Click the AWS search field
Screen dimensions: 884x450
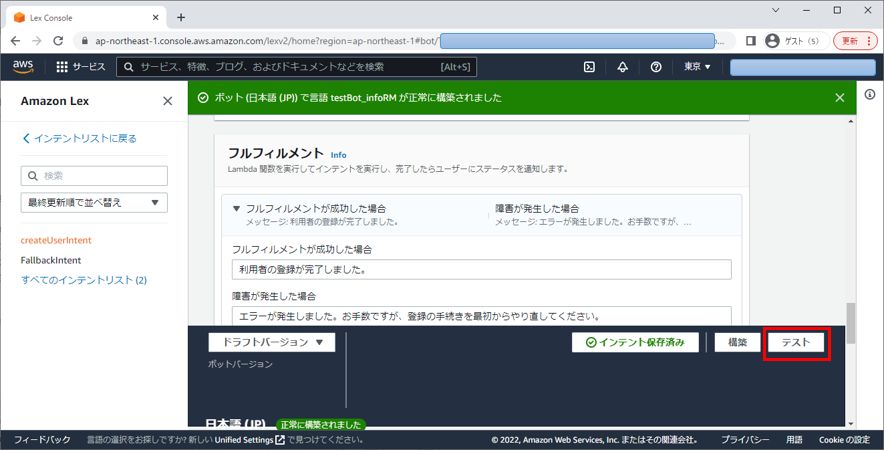coord(297,67)
